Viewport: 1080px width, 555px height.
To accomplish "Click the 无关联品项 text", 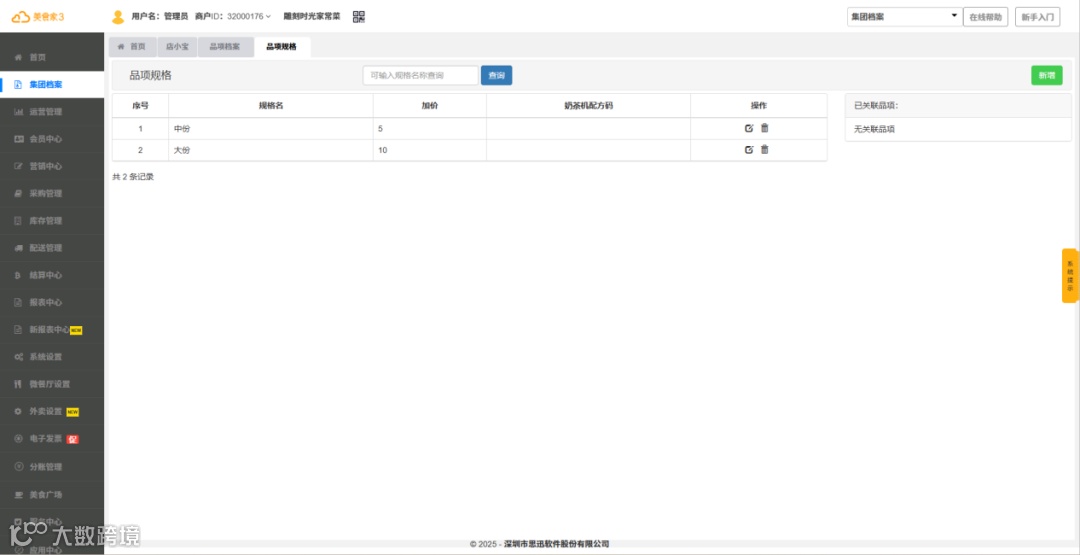I will coord(874,129).
